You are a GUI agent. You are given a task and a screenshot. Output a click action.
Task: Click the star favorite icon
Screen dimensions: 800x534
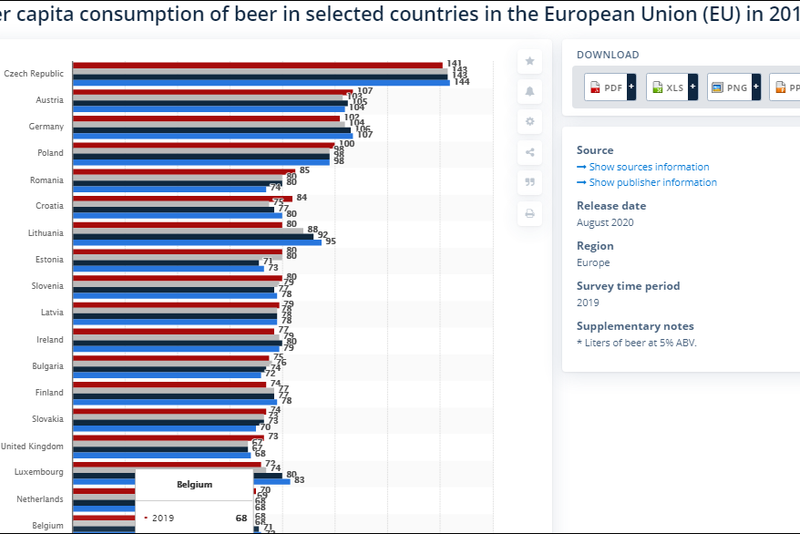(529, 61)
